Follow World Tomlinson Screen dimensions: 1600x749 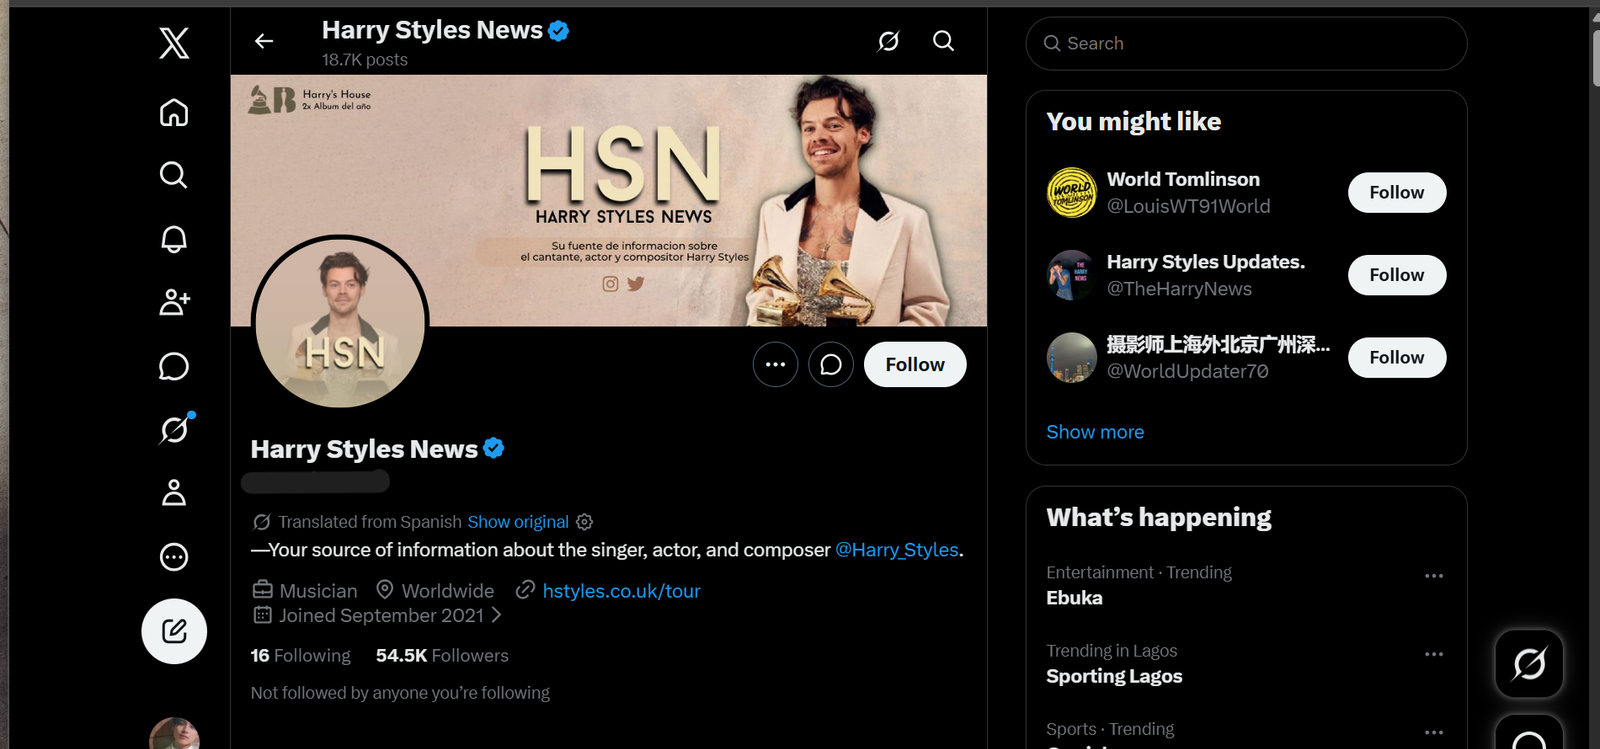1396,192
